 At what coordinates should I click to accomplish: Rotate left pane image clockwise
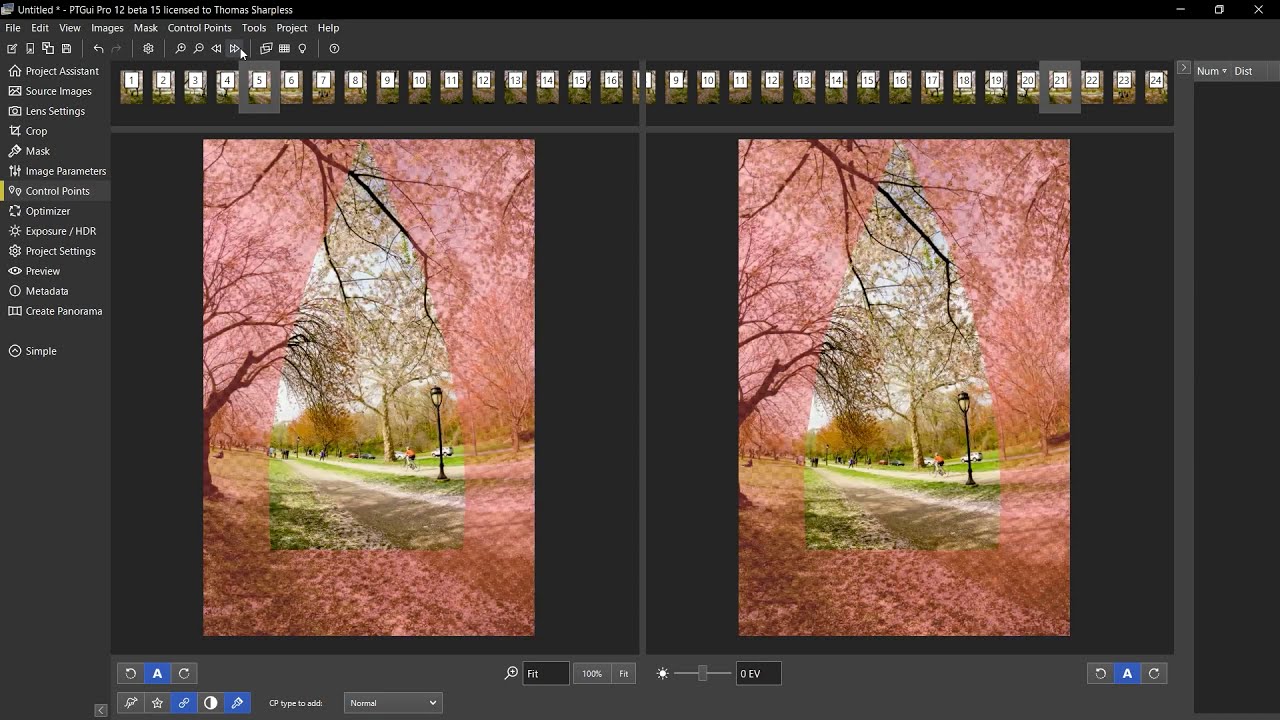[x=184, y=673]
